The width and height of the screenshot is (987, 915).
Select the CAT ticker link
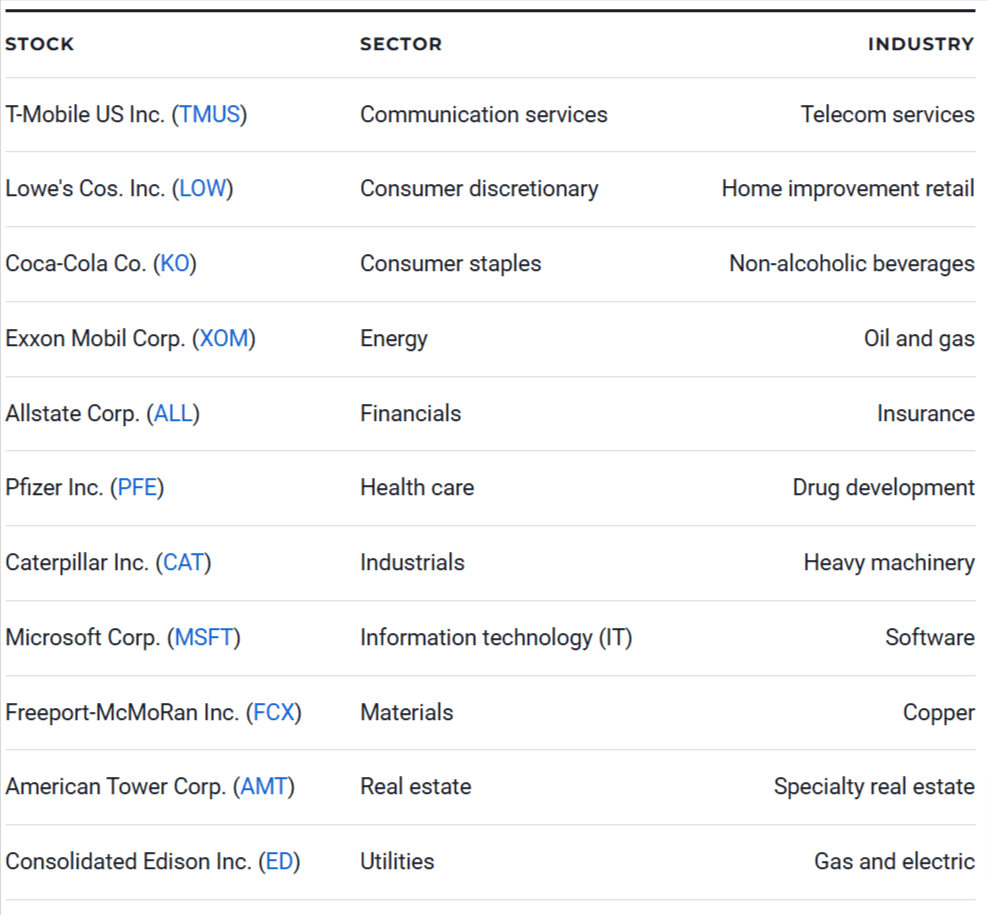183,563
